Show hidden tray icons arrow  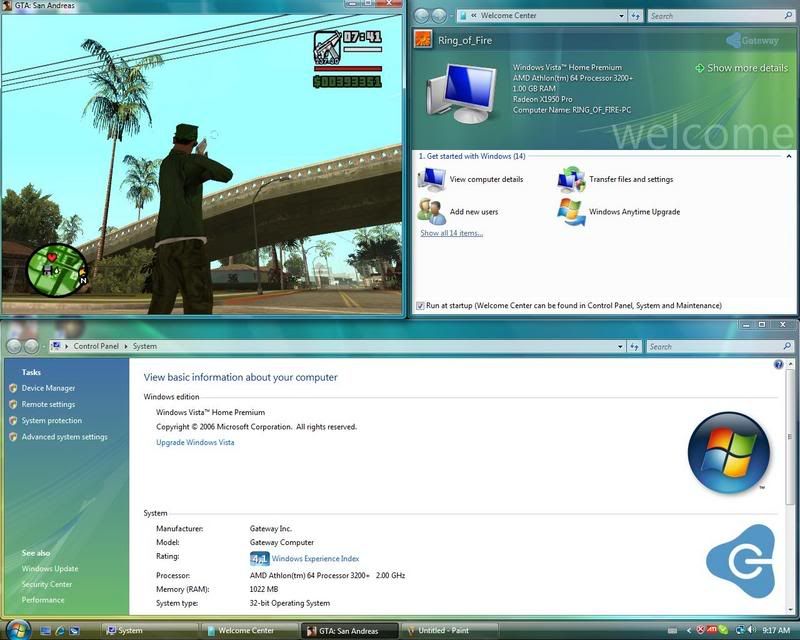click(x=689, y=631)
